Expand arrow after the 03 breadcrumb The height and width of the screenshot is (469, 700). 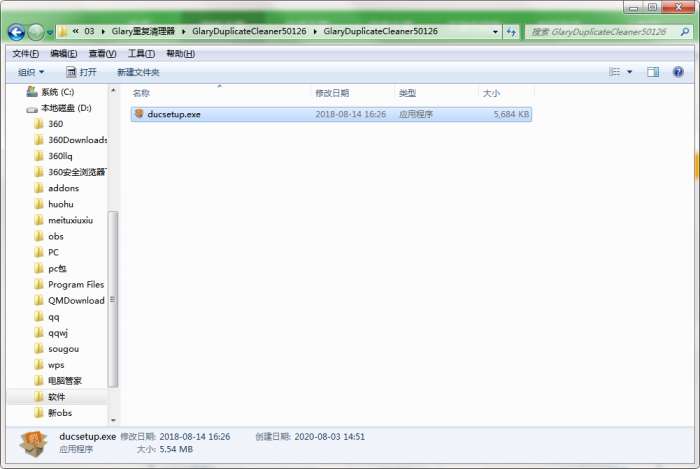click(x=103, y=31)
